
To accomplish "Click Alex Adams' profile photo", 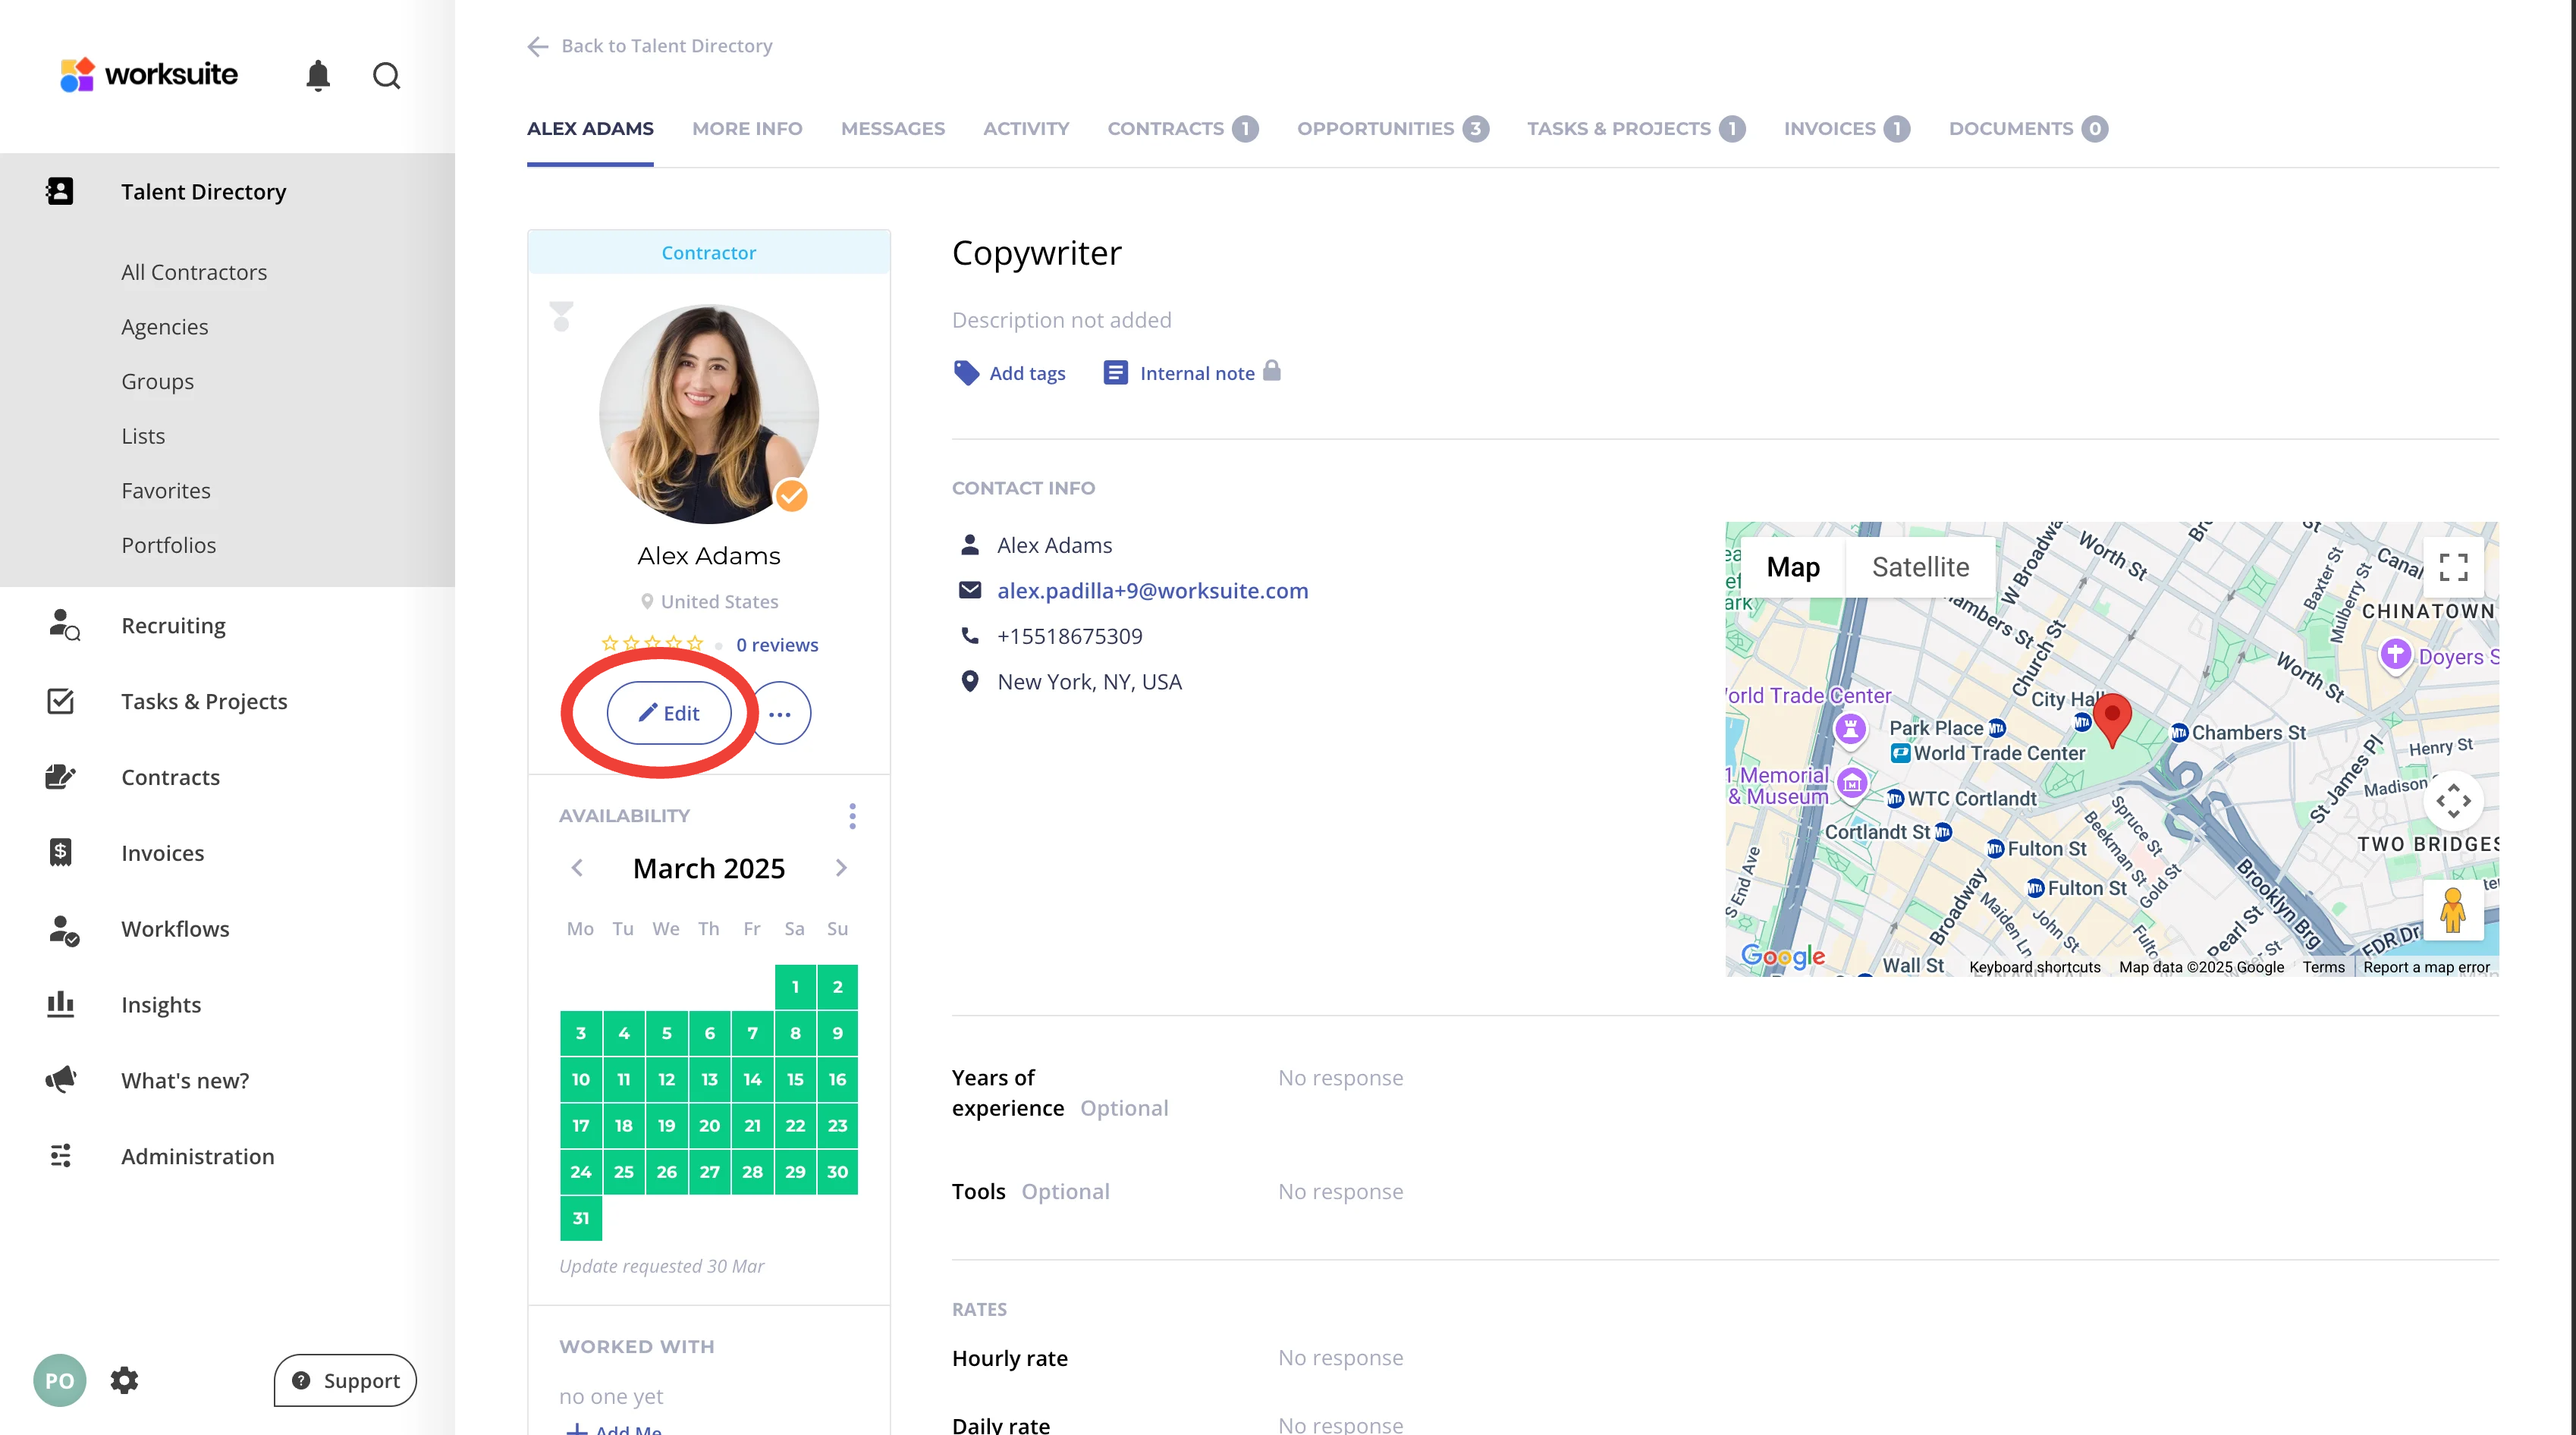I will [x=708, y=413].
